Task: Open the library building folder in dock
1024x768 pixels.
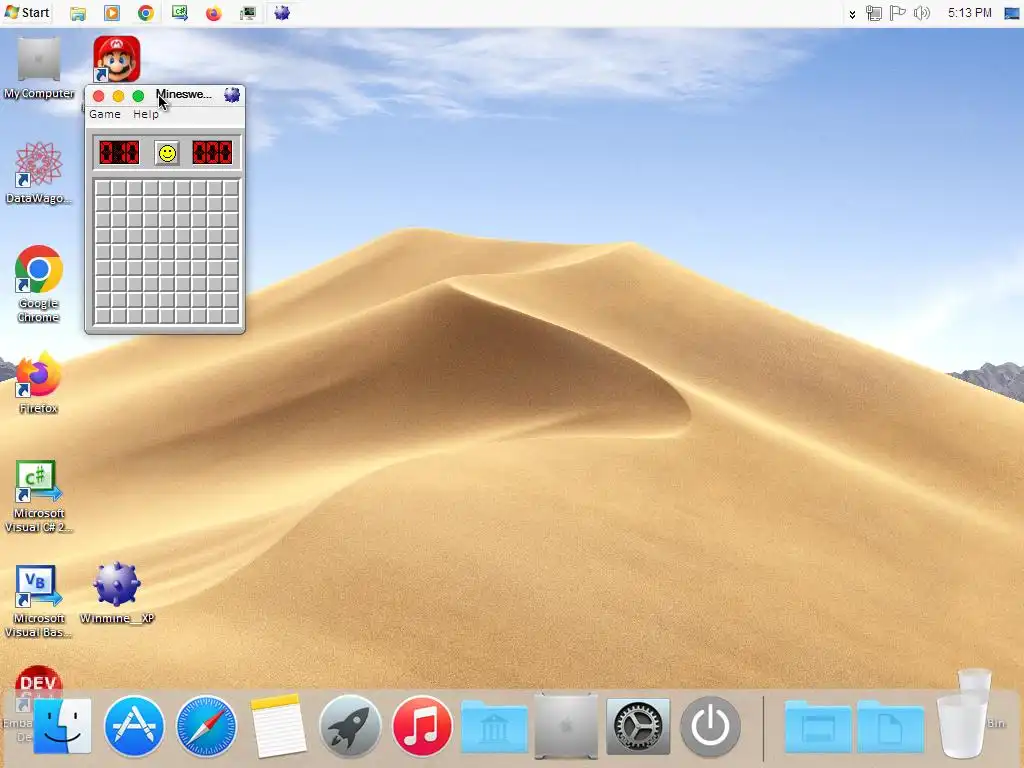Action: 494,726
